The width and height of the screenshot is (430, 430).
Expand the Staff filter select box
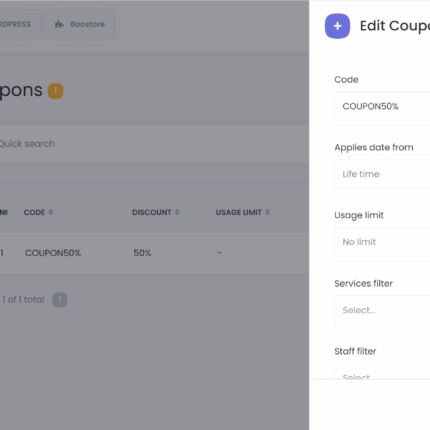pyautogui.click(x=382, y=371)
